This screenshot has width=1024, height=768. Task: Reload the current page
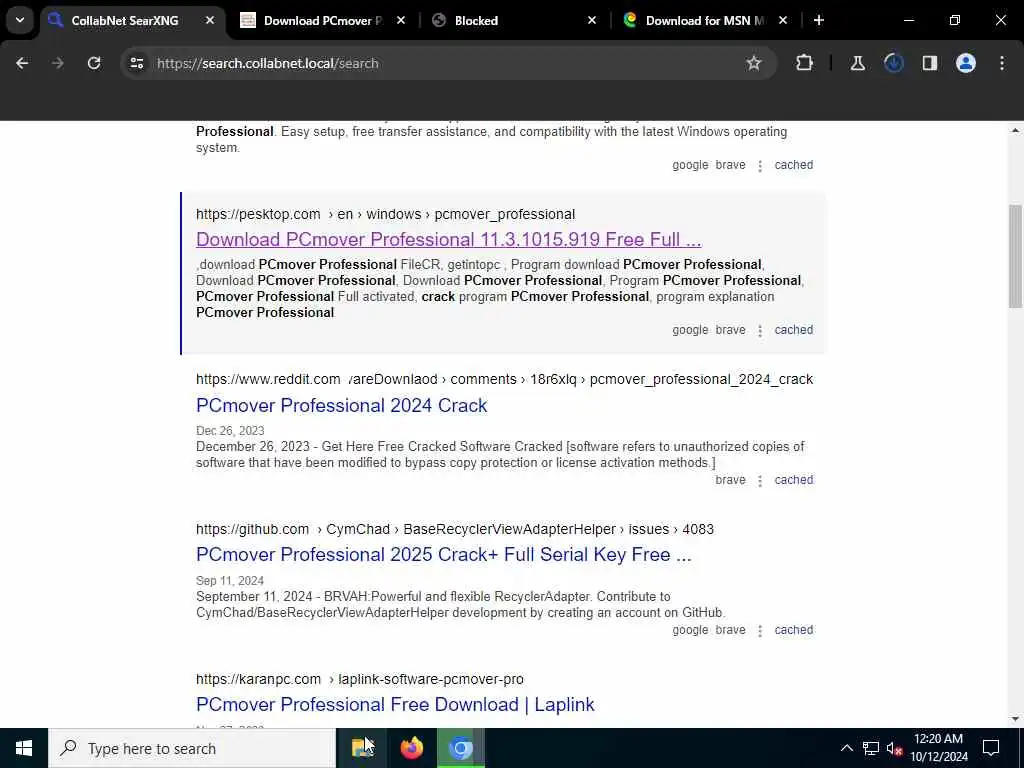point(94,63)
